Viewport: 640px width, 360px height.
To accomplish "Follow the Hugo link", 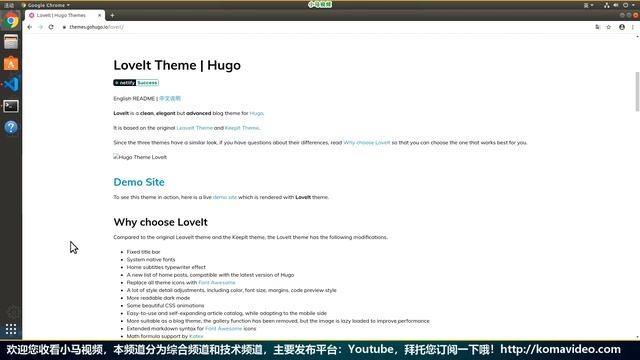I will coord(256,113).
